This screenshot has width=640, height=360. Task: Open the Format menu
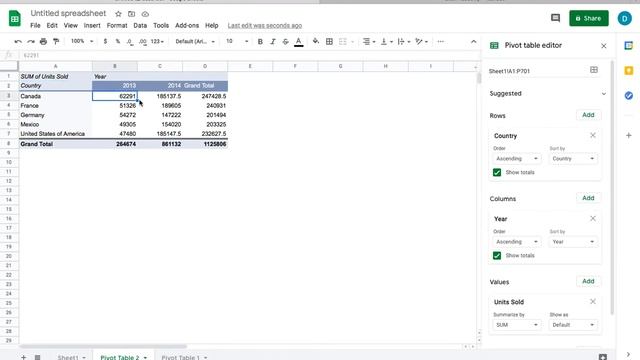coord(117,25)
